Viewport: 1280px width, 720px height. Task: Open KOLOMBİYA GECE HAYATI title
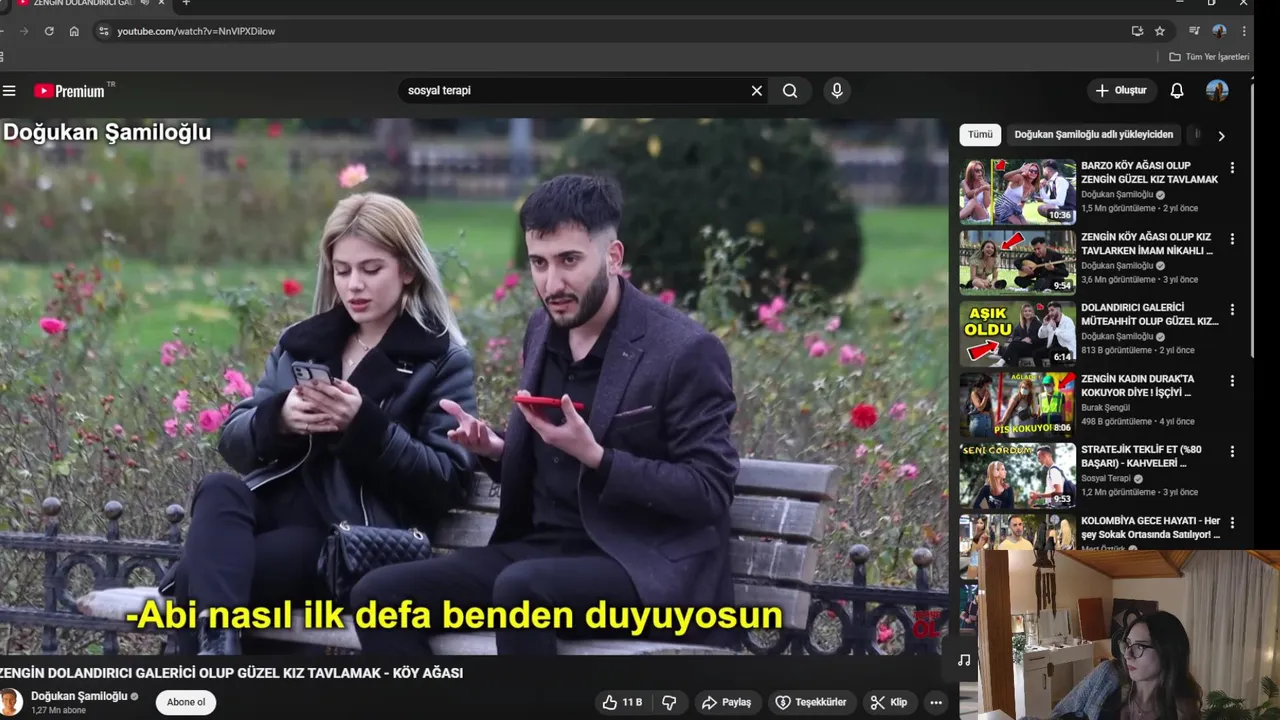1151,528
